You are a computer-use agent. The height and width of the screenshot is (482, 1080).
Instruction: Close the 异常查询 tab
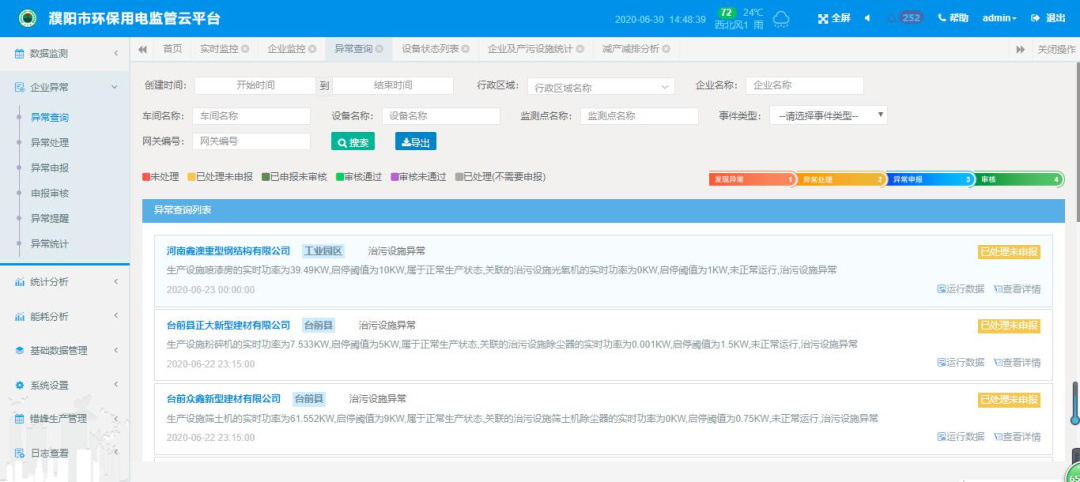pos(380,49)
